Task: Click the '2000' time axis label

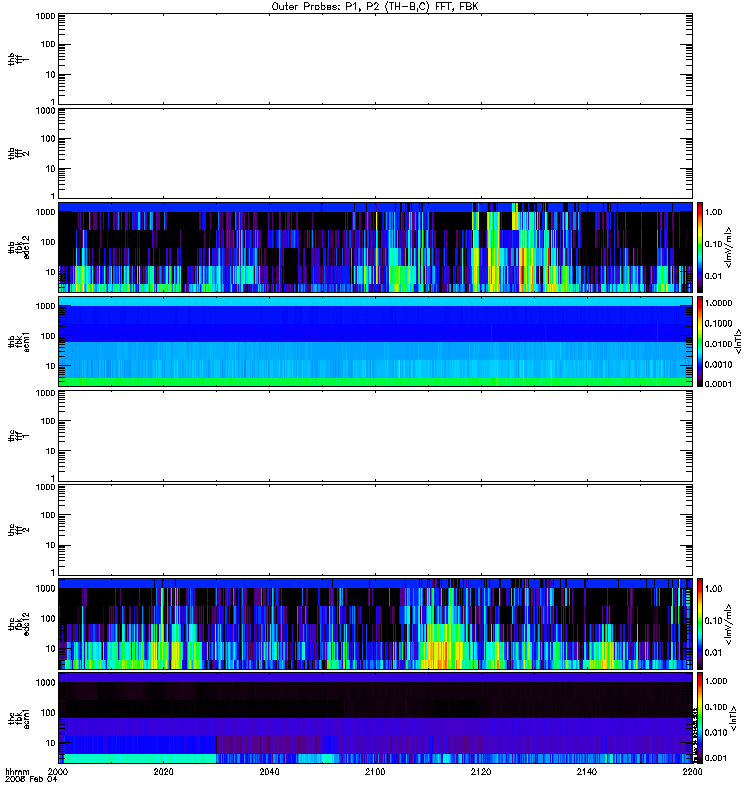Action: coord(58,771)
